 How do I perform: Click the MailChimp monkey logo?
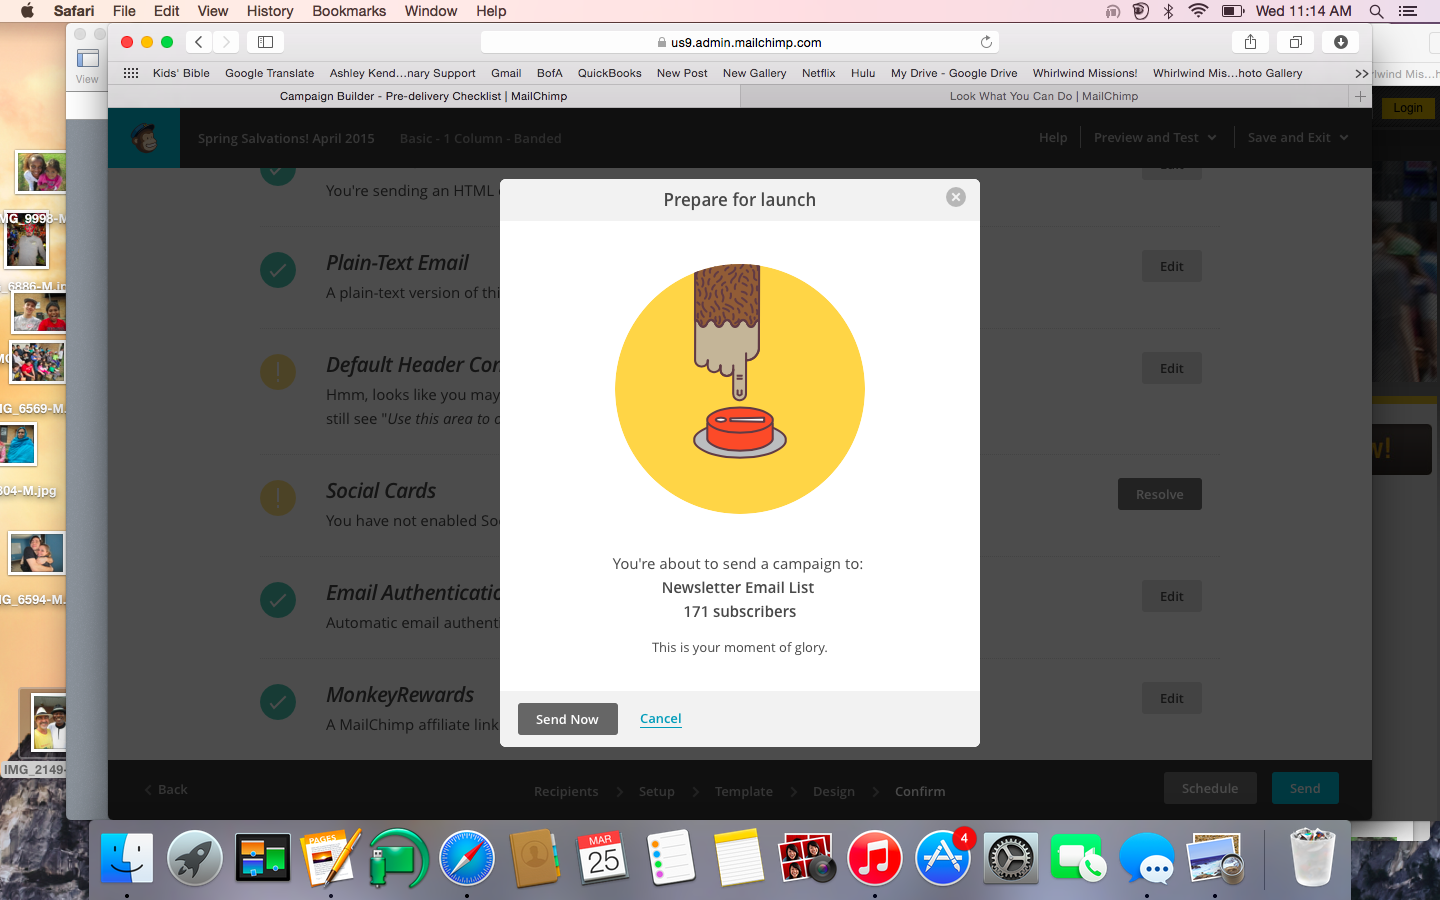[x=145, y=138]
